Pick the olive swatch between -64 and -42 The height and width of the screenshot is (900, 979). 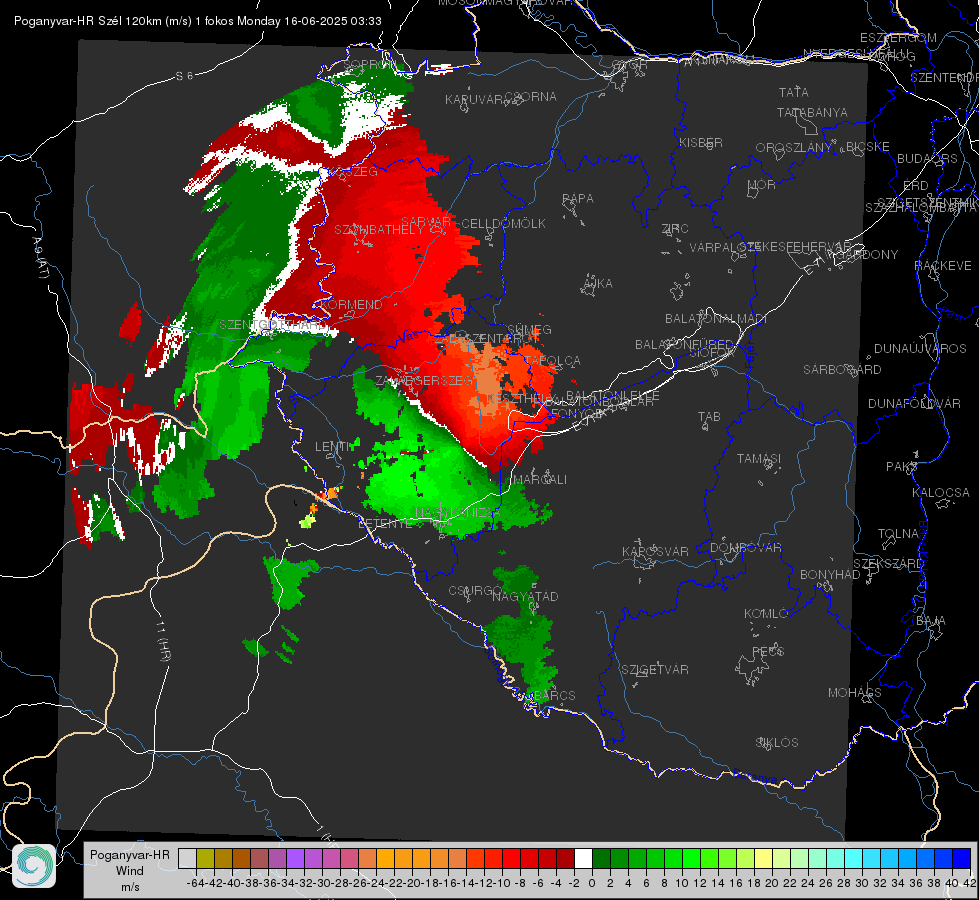coord(205,858)
